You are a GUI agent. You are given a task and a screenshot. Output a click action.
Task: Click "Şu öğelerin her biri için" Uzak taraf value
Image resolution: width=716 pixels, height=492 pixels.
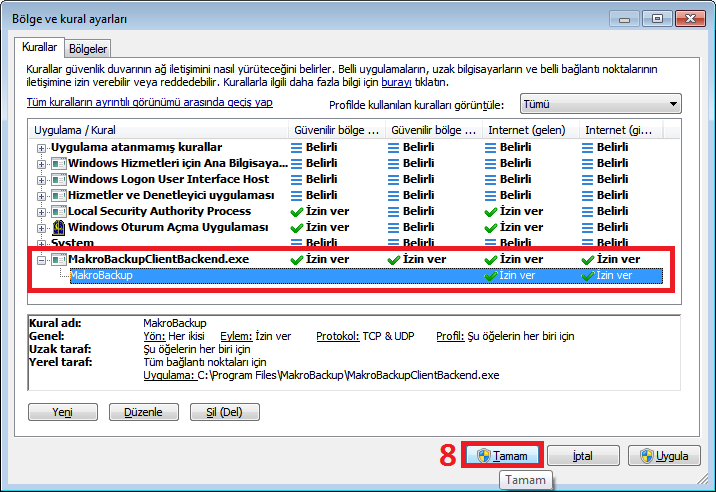pyautogui.click(x=197, y=349)
